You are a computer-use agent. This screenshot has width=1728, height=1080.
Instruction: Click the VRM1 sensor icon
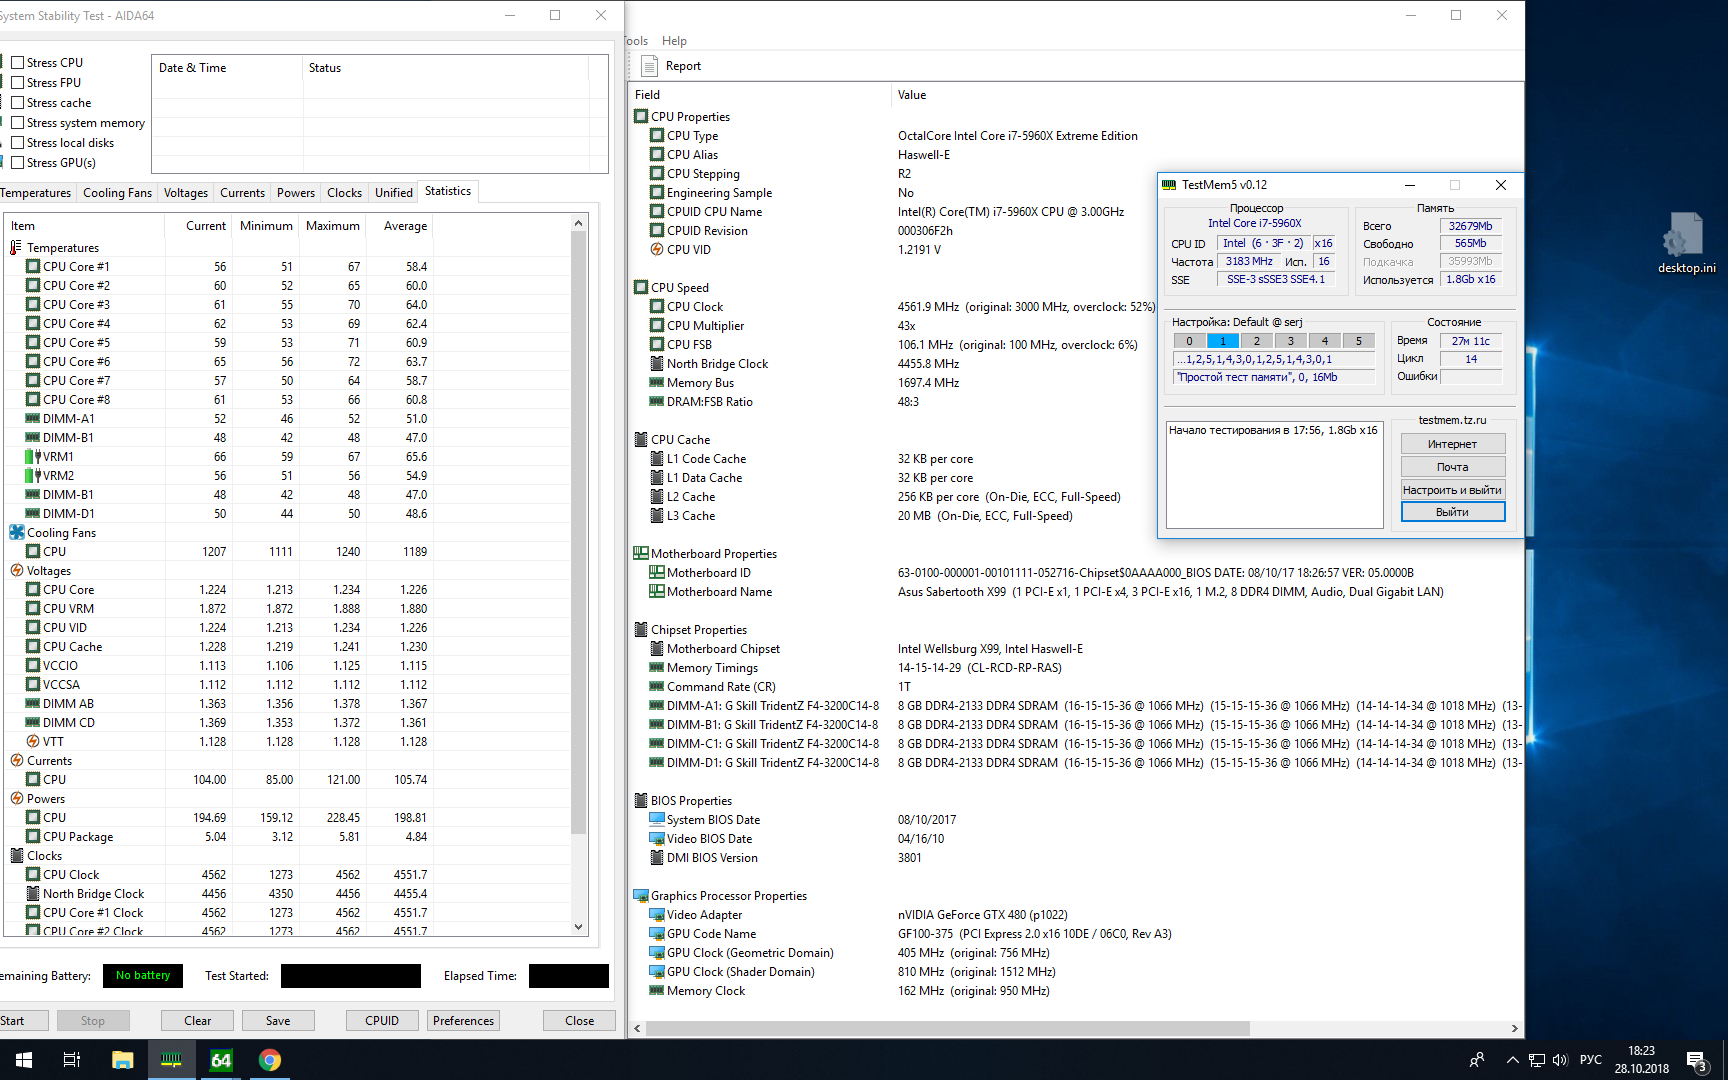[x=33, y=456]
